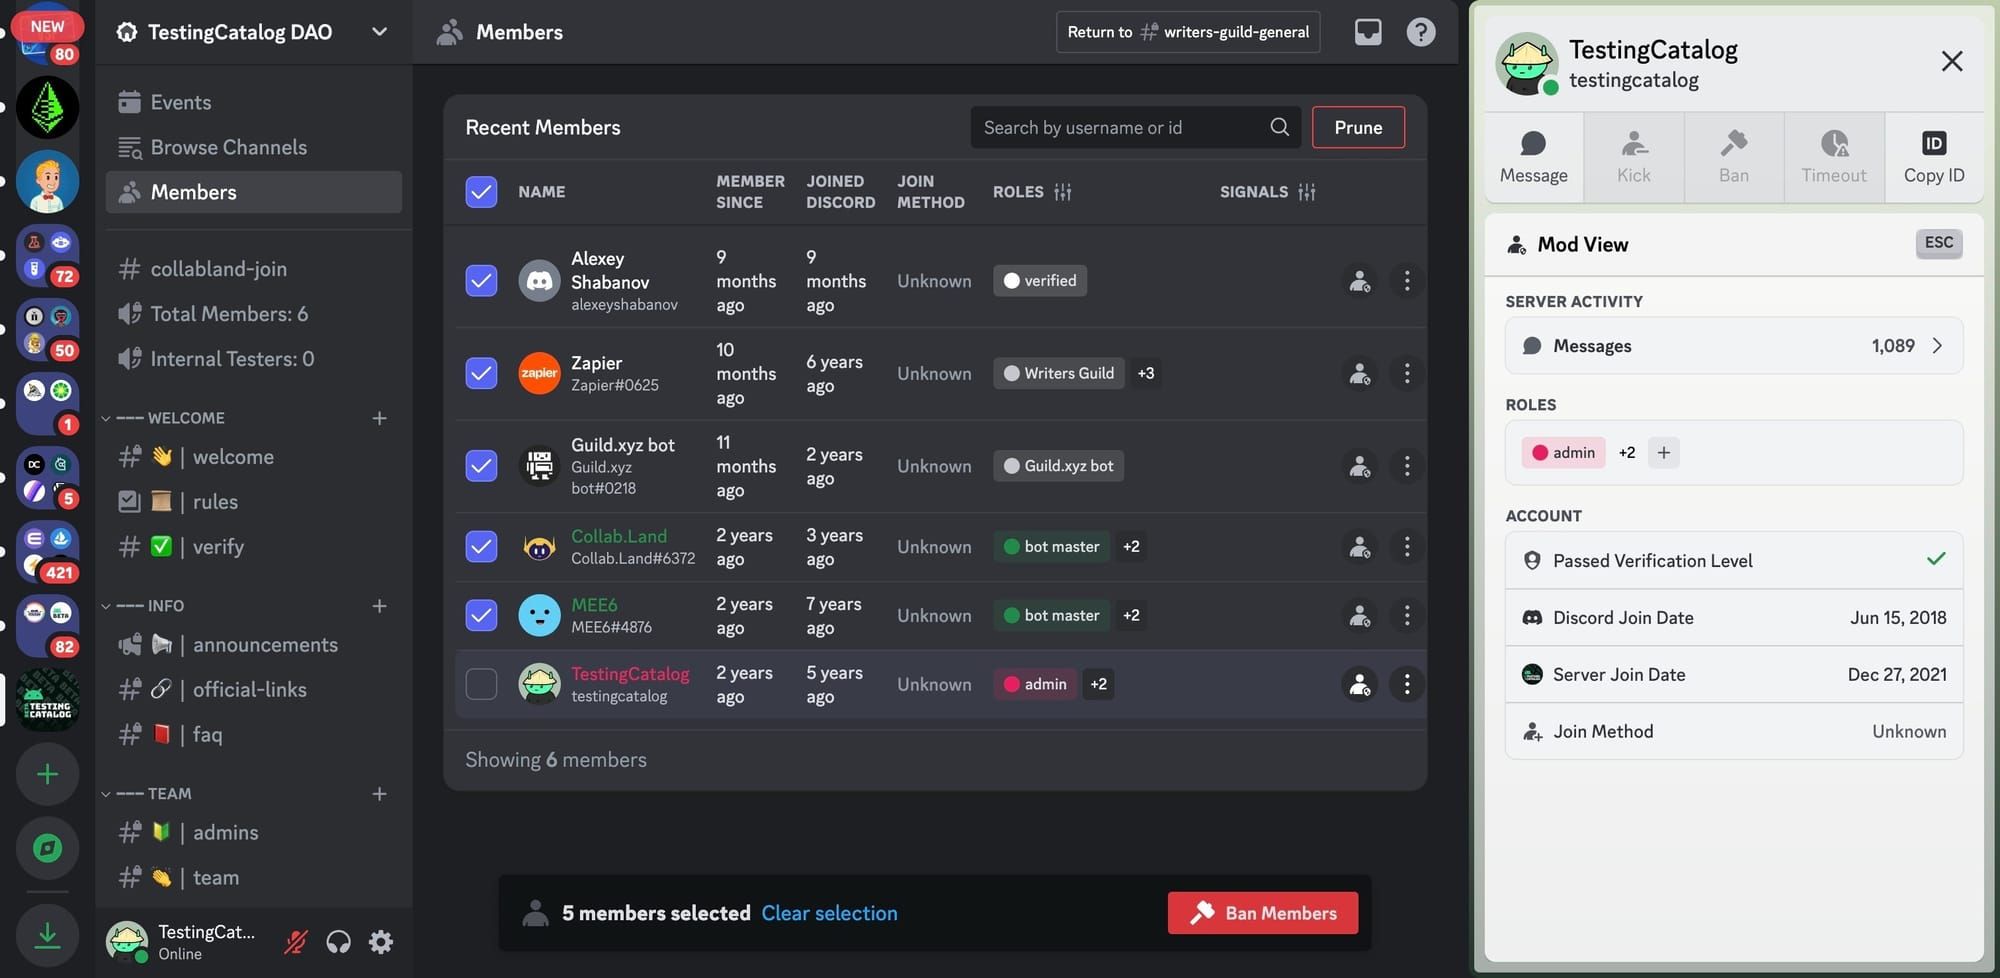
Task: Open the Members section in sidebar
Action: click(x=193, y=192)
